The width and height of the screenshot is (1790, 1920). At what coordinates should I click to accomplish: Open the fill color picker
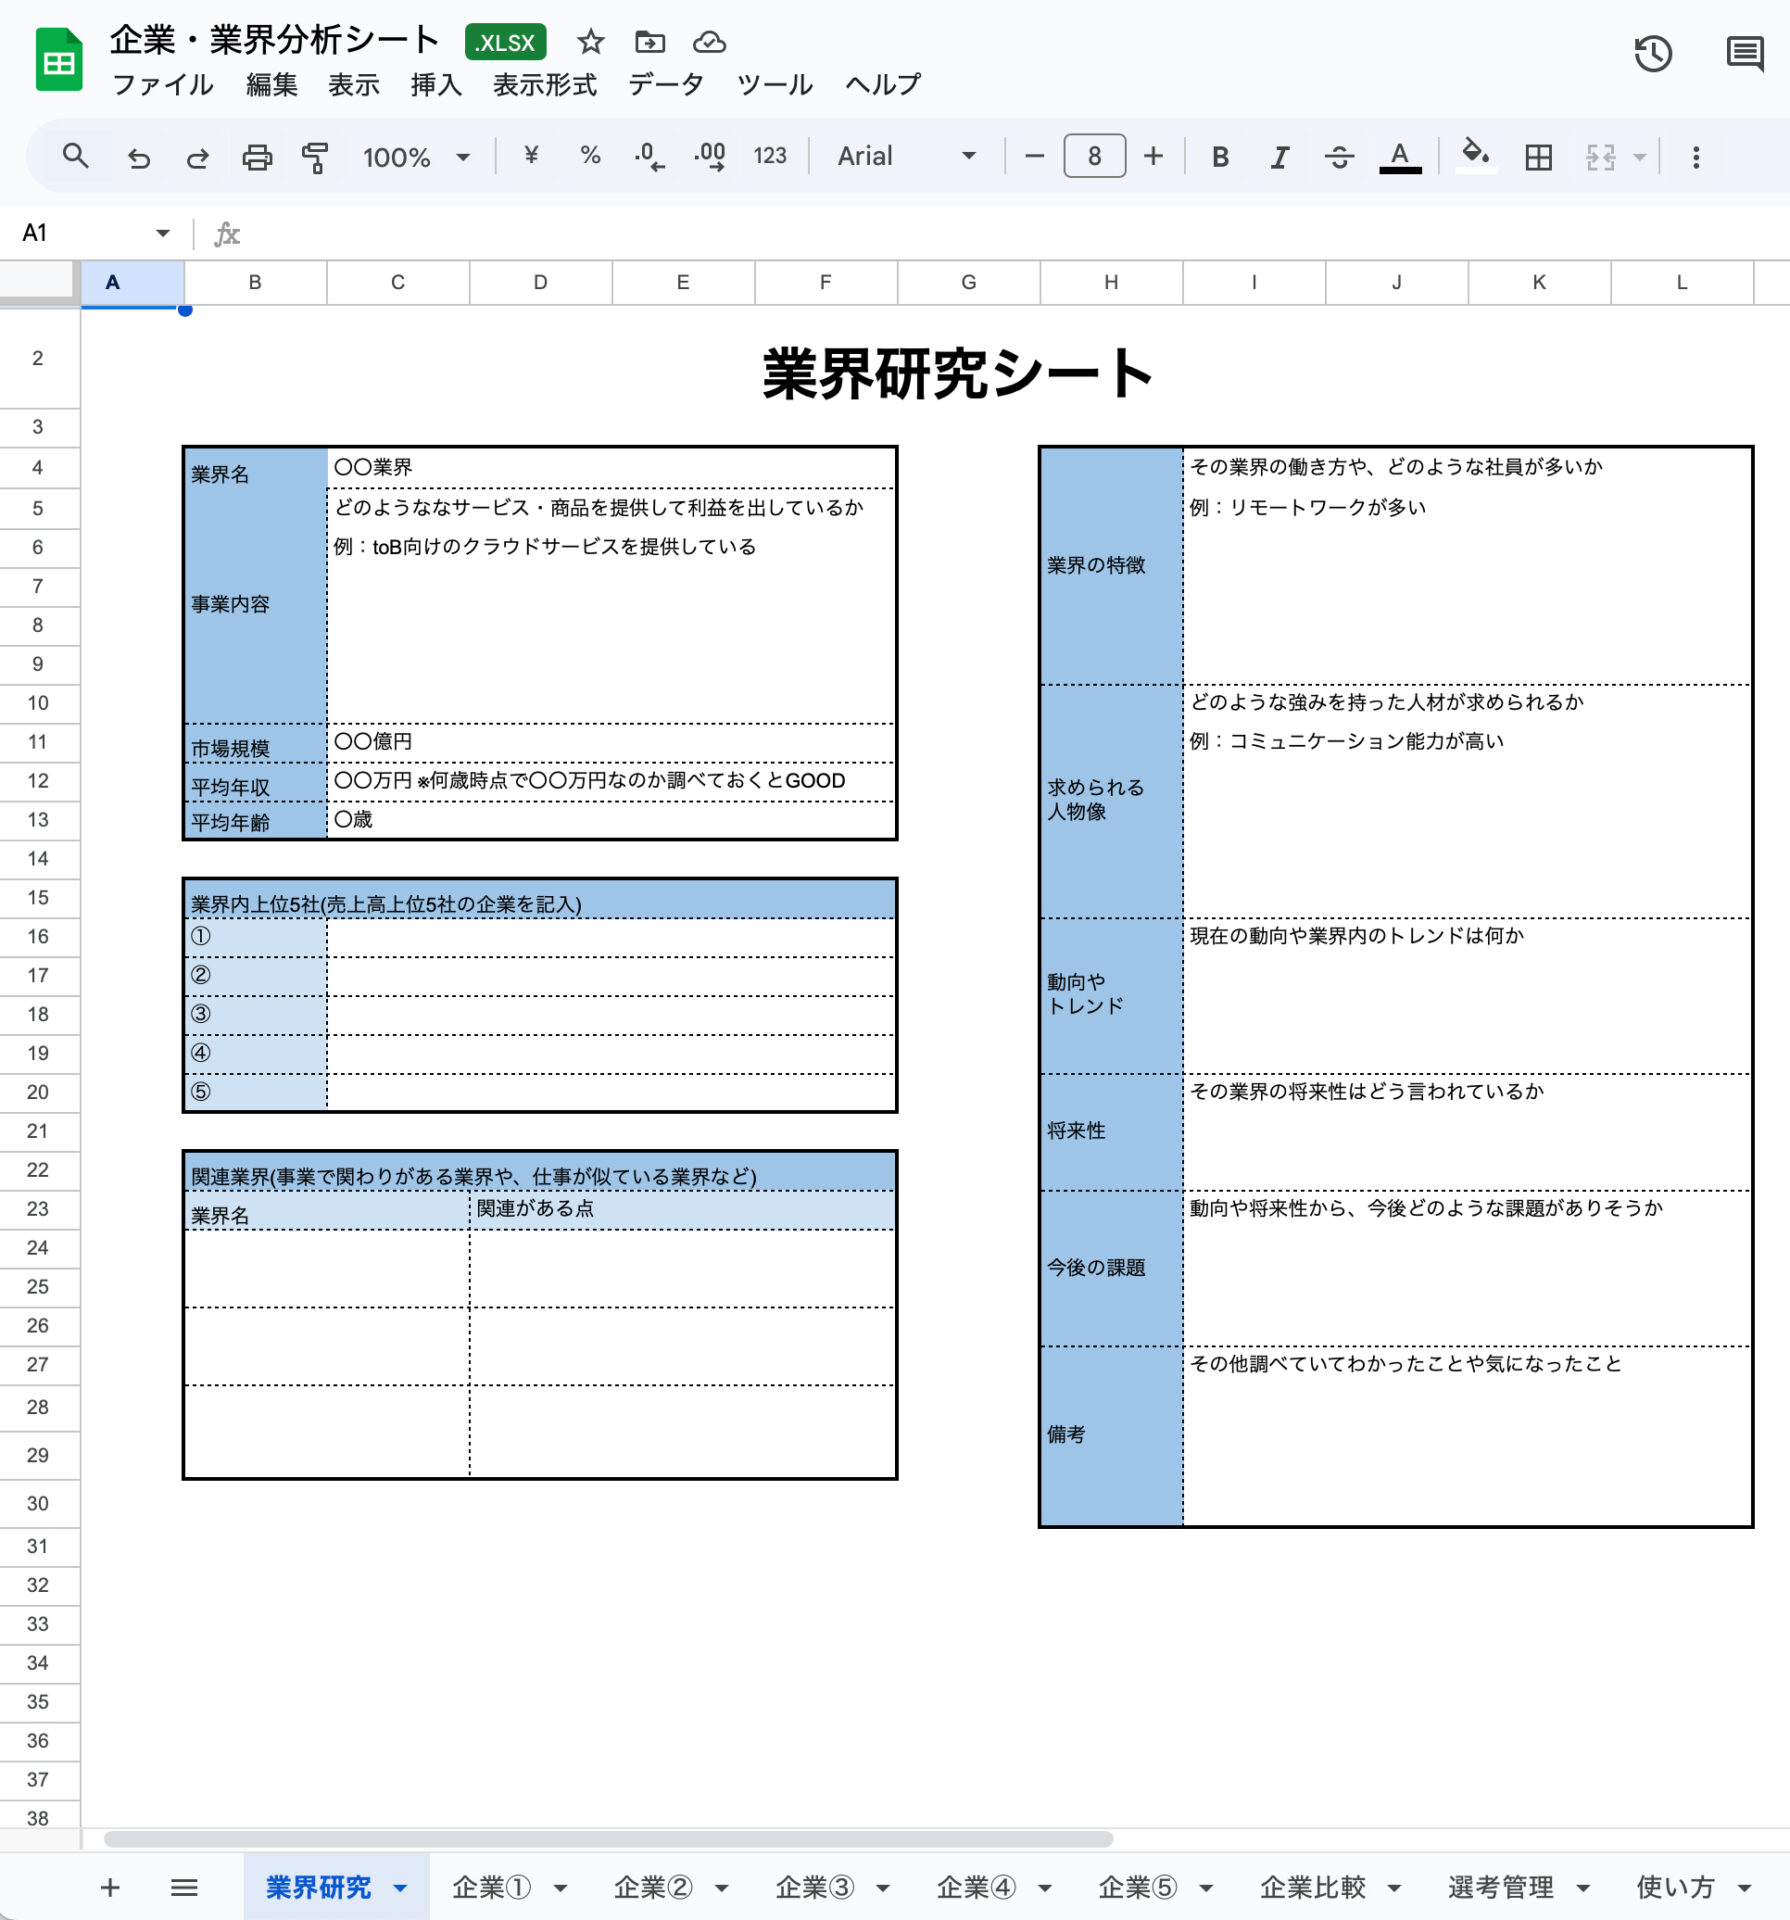tap(1475, 156)
